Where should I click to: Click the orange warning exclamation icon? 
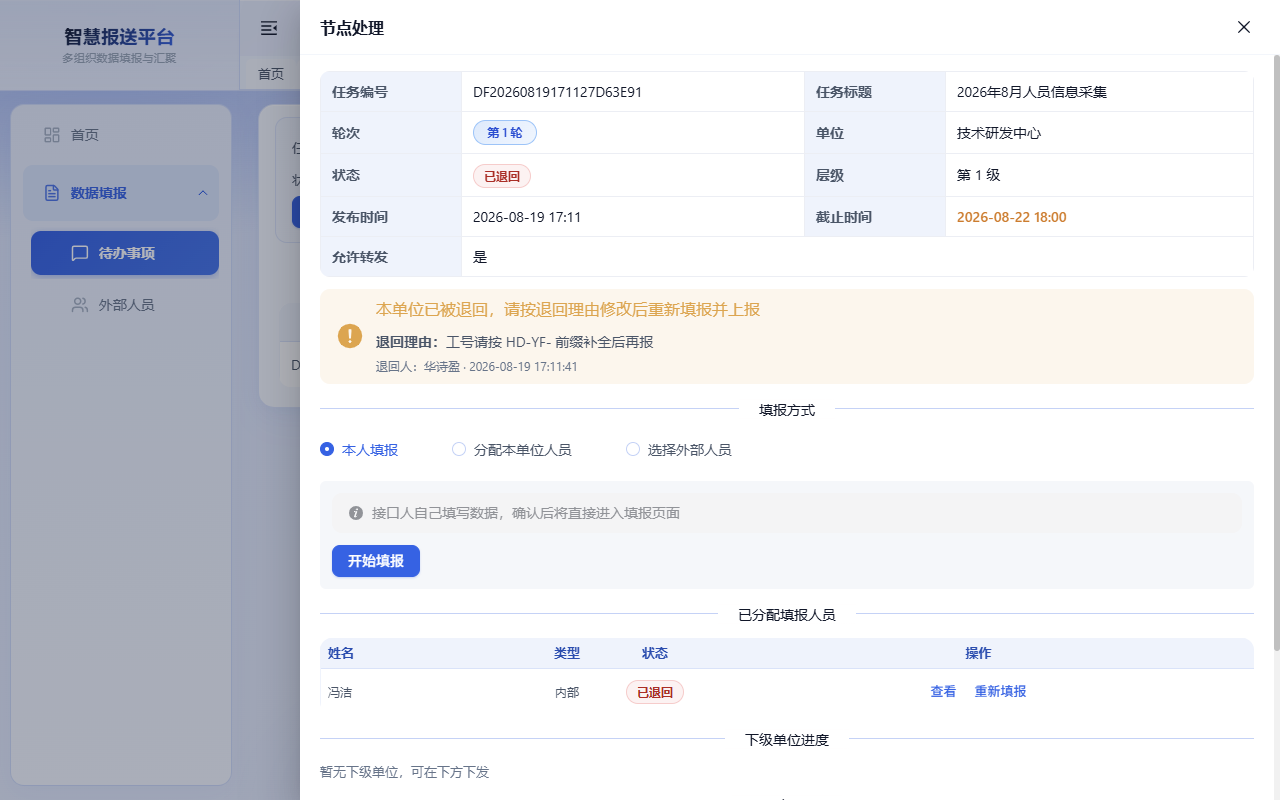click(x=350, y=336)
